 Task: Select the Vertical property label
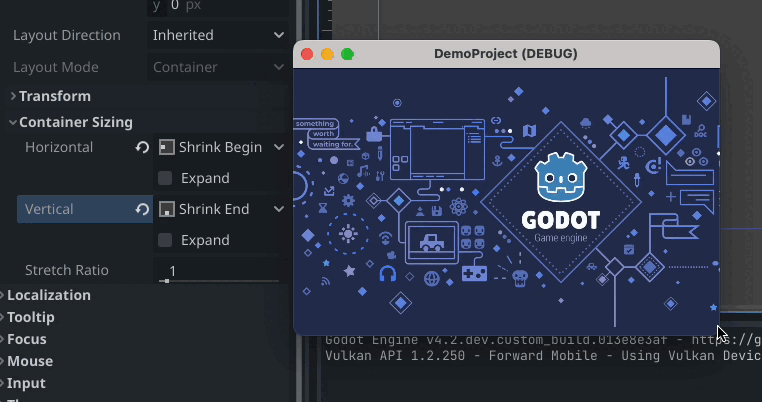[49, 209]
